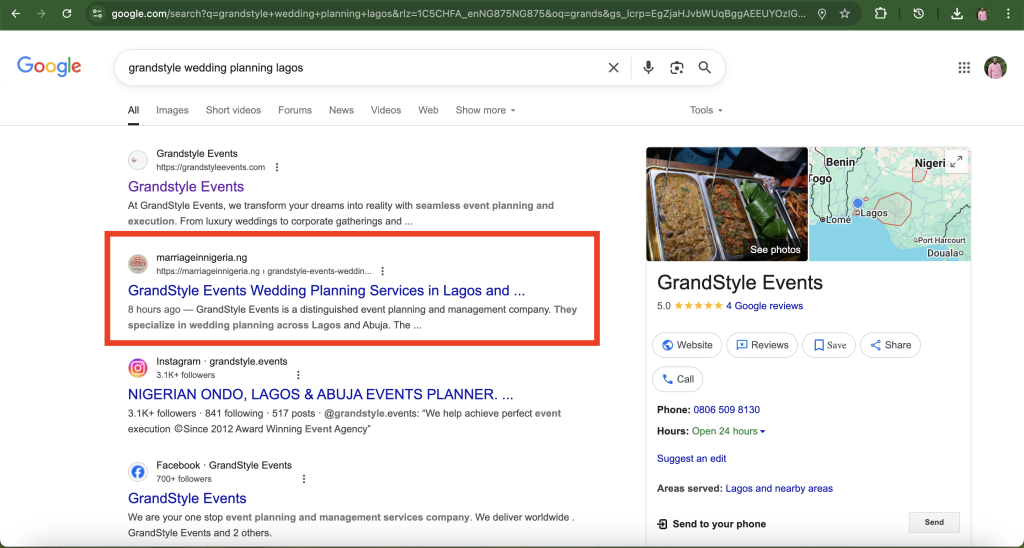This screenshot has width=1024, height=548.
Task: Open Lagos and nearby areas link
Action: (x=779, y=489)
